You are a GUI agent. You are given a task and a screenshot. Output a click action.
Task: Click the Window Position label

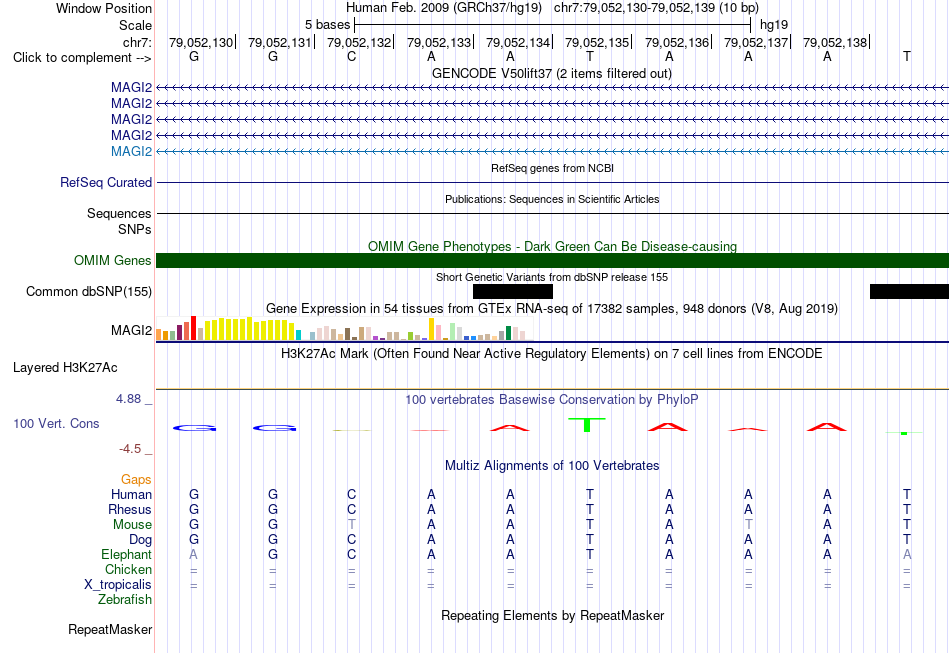104,8
